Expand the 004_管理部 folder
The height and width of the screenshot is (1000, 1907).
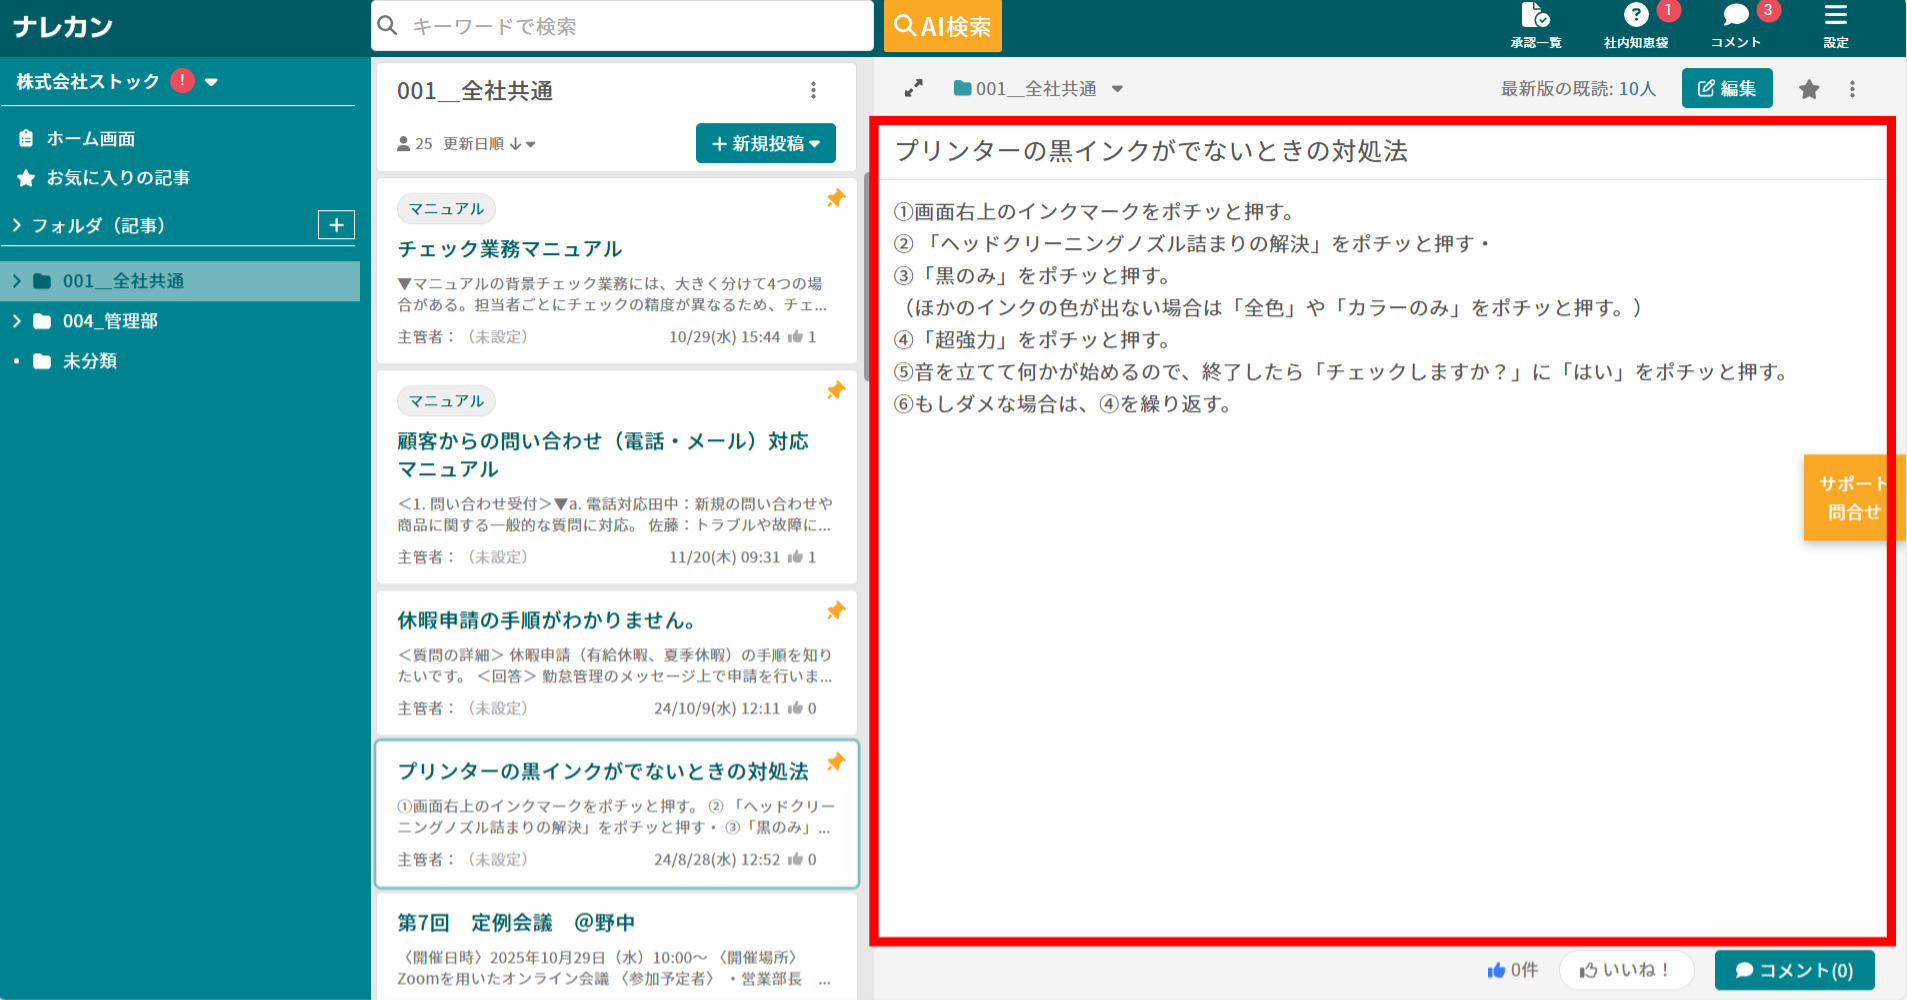[x=17, y=321]
